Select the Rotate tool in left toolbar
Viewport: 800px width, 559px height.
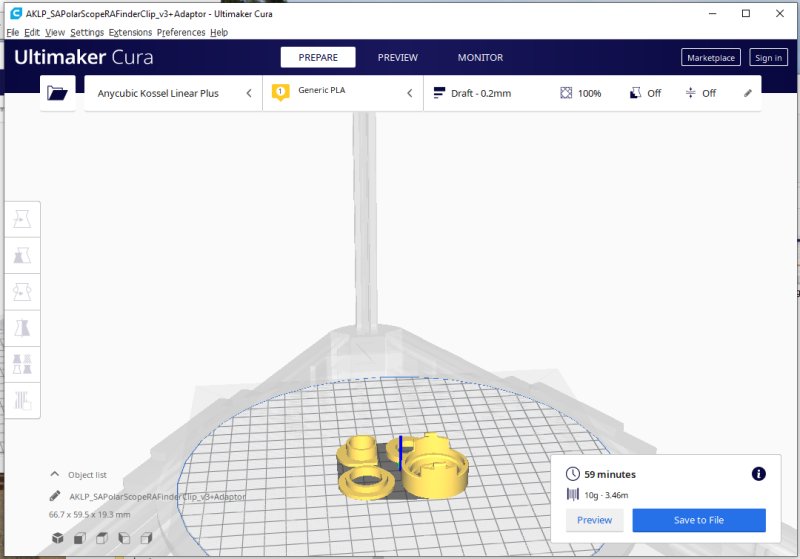click(x=22, y=292)
